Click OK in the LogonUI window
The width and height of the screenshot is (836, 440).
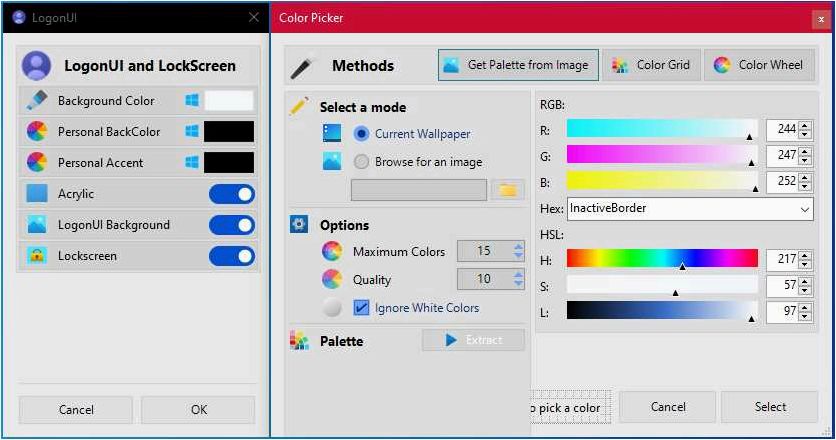pos(198,410)
